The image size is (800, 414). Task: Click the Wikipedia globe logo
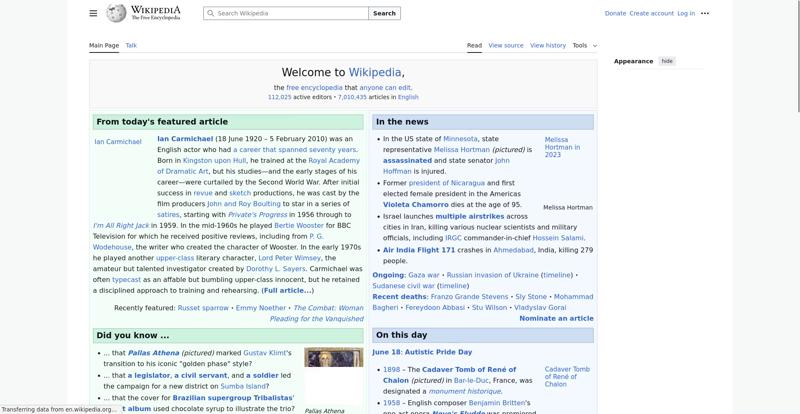click(x=116, y=13)
